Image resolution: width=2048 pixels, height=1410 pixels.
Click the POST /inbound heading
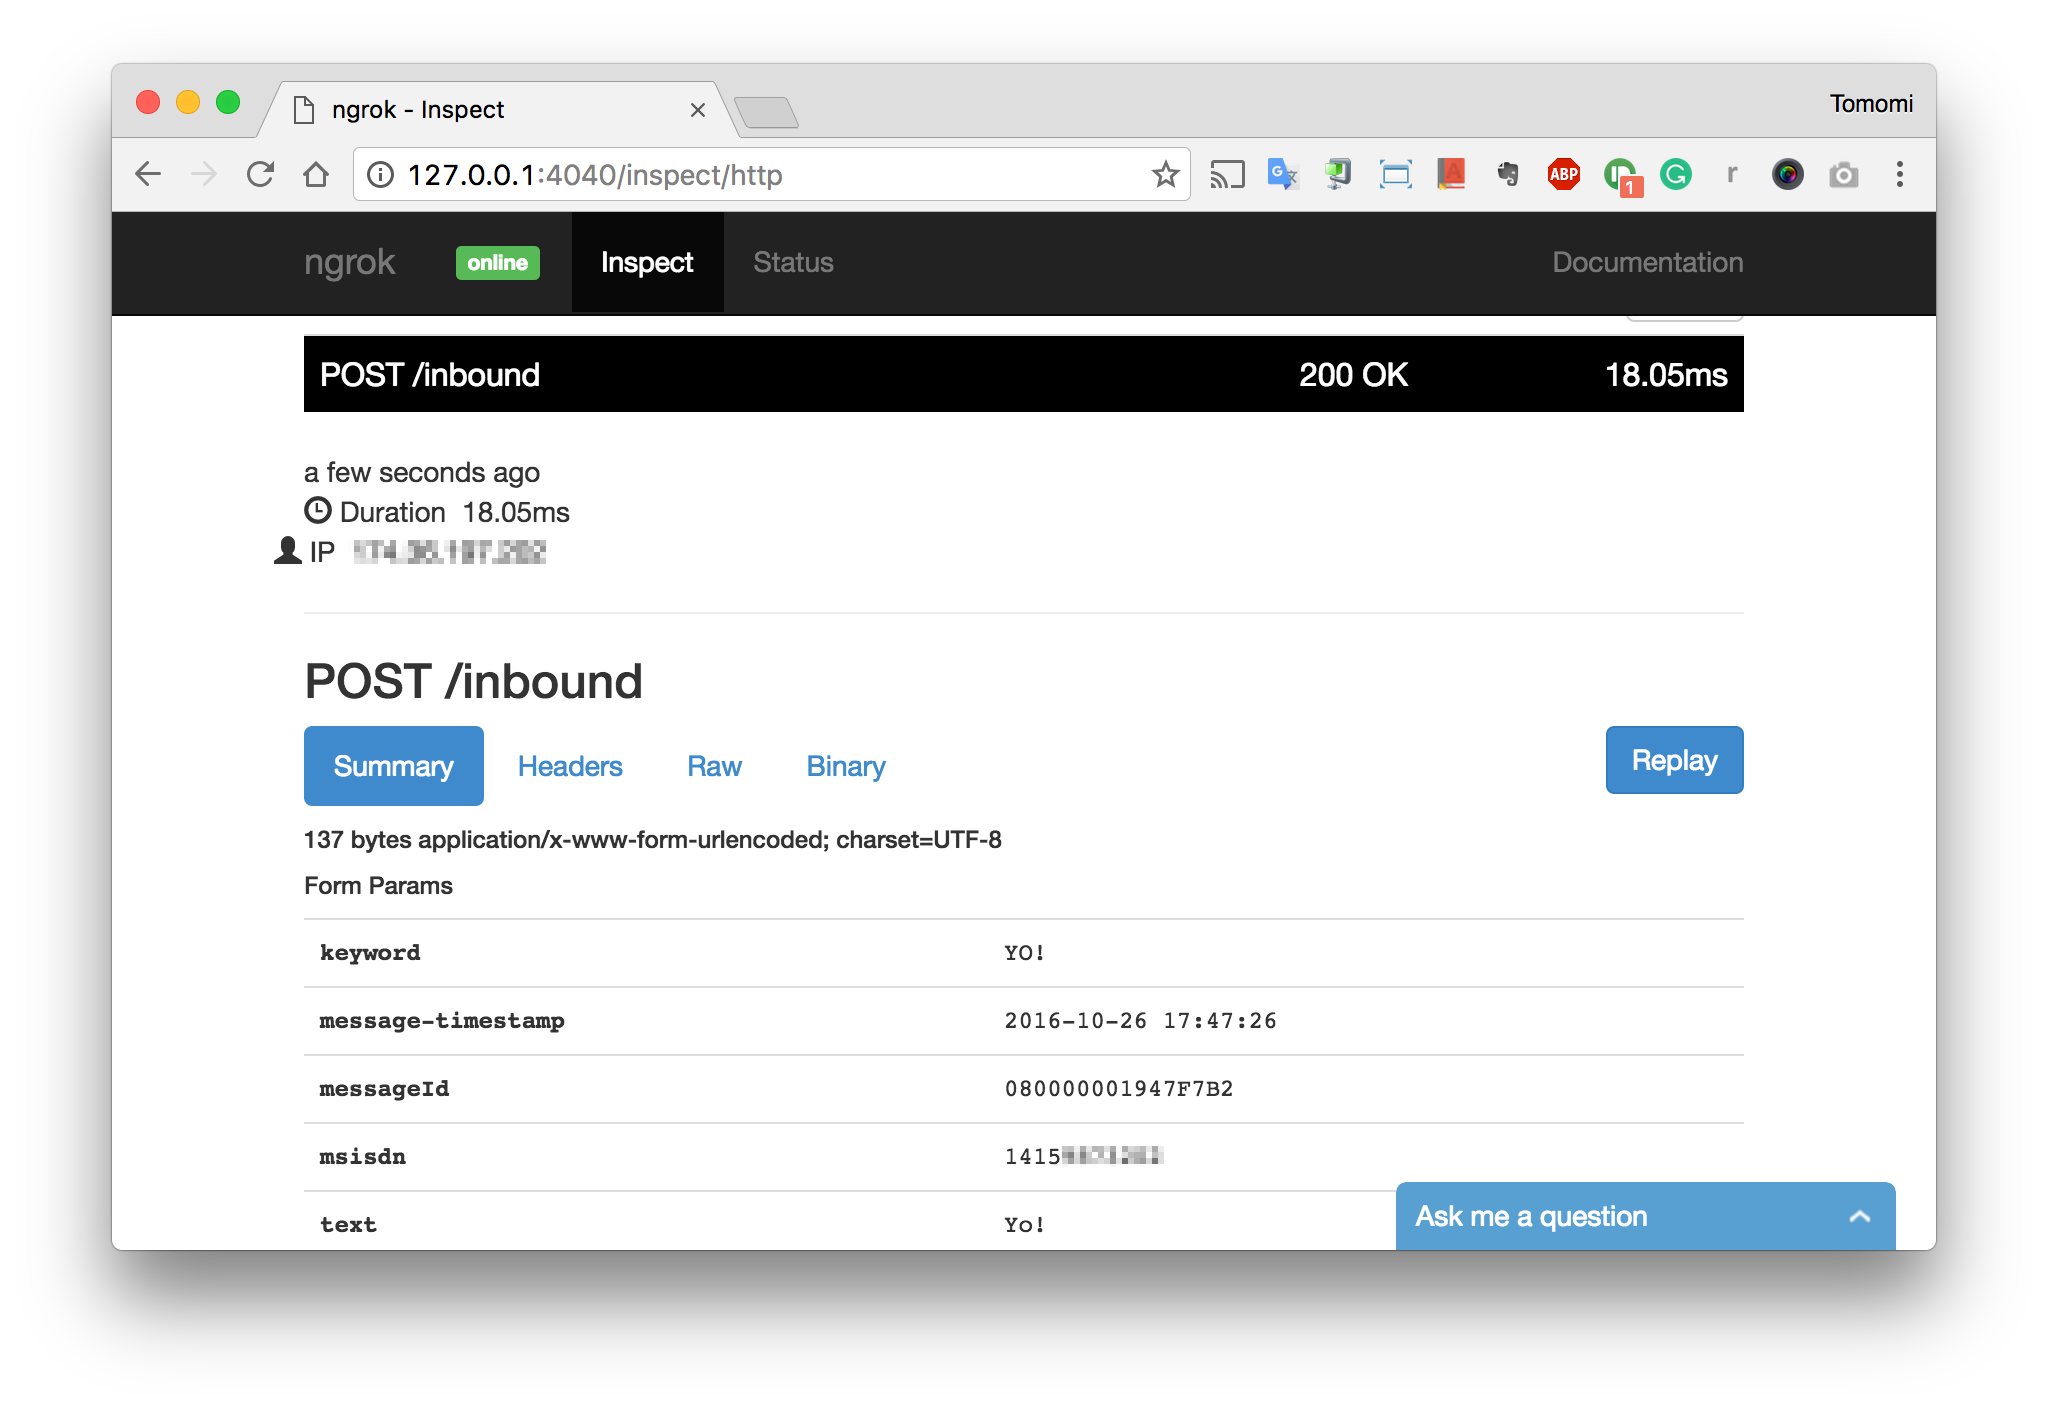(x=473, y=681)
